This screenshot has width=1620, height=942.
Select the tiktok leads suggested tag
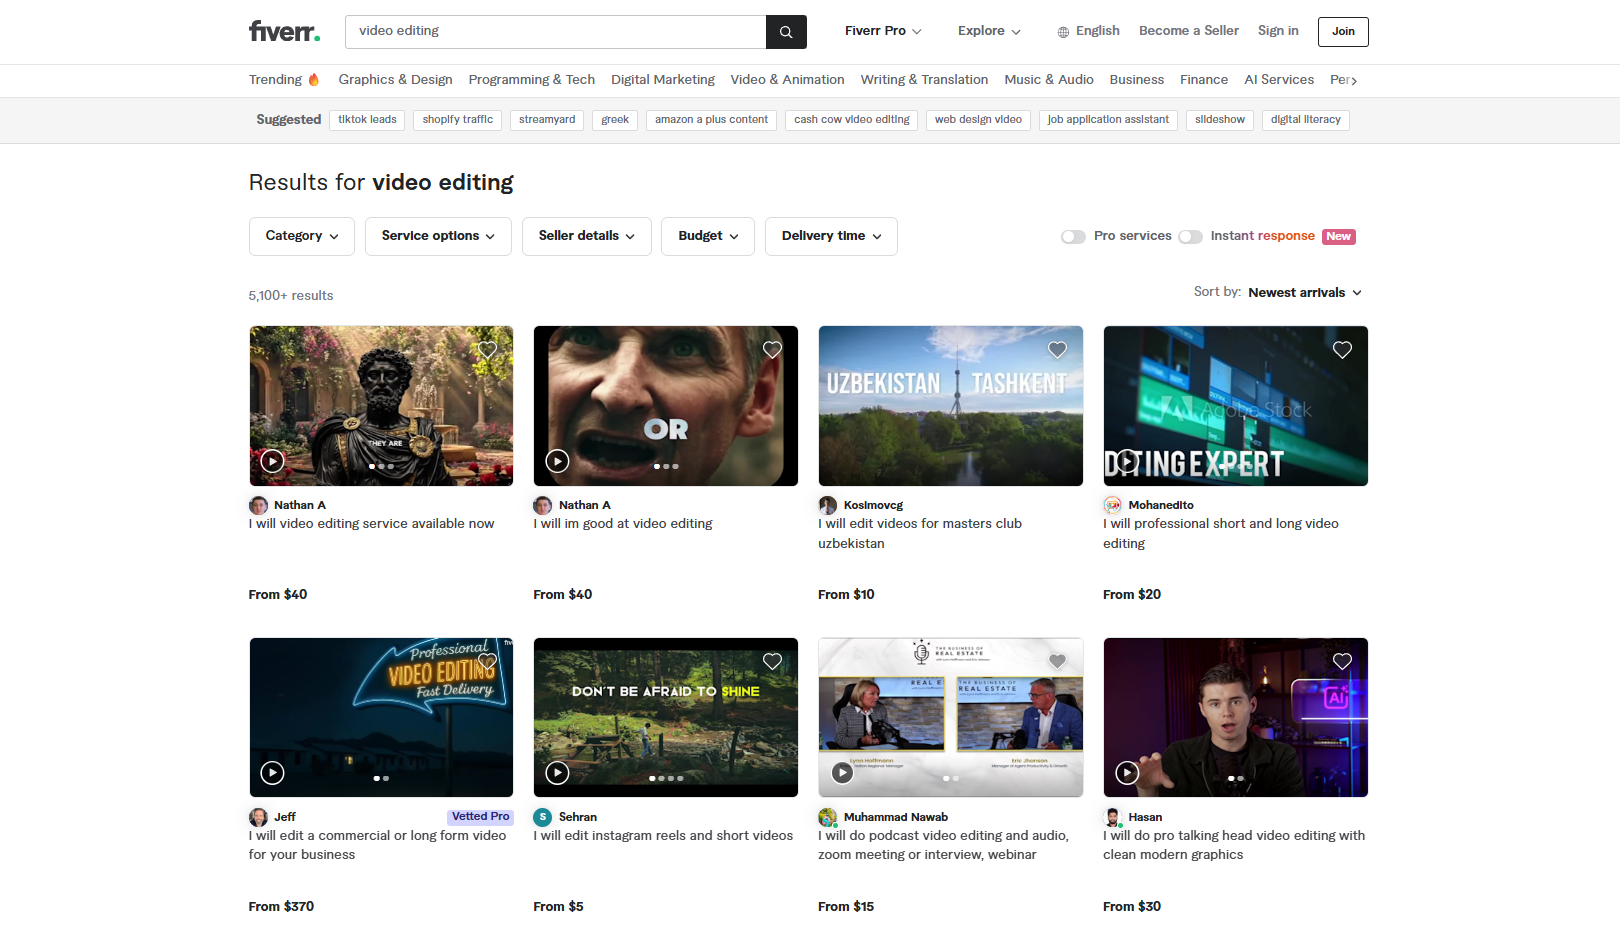[x=367, y=120]
